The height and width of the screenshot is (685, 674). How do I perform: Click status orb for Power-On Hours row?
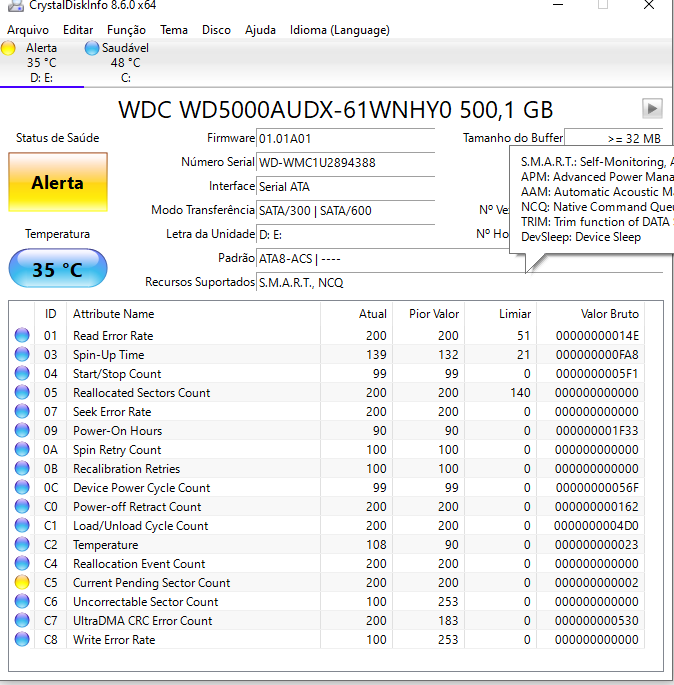(x=22, y=430)
